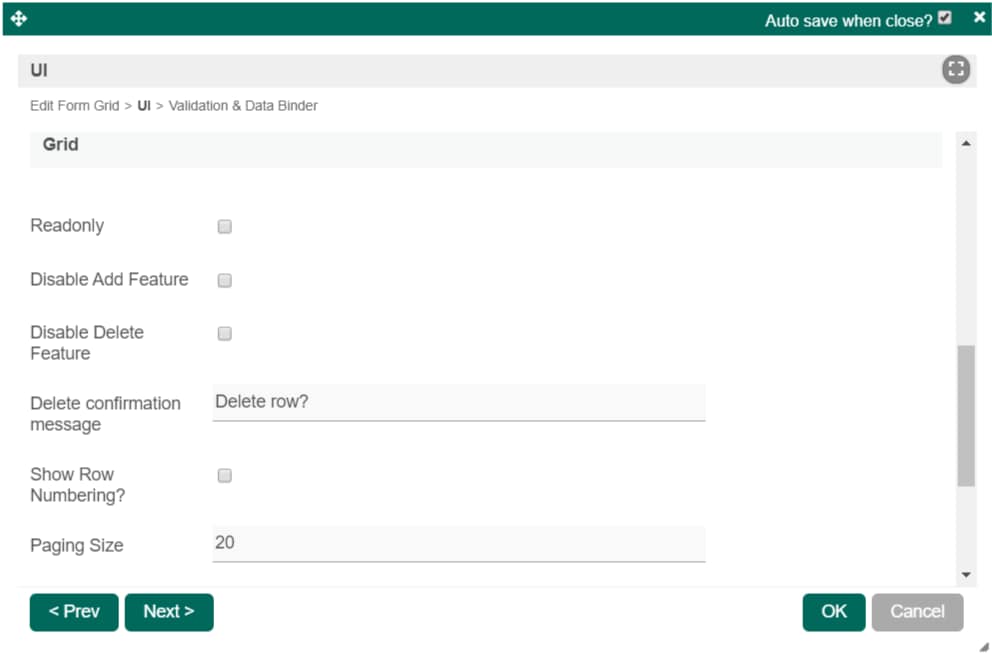Click the Disable Delete Feature label
Image resolution: width=992 pixels, height=655 pixels.
(87, 343)
